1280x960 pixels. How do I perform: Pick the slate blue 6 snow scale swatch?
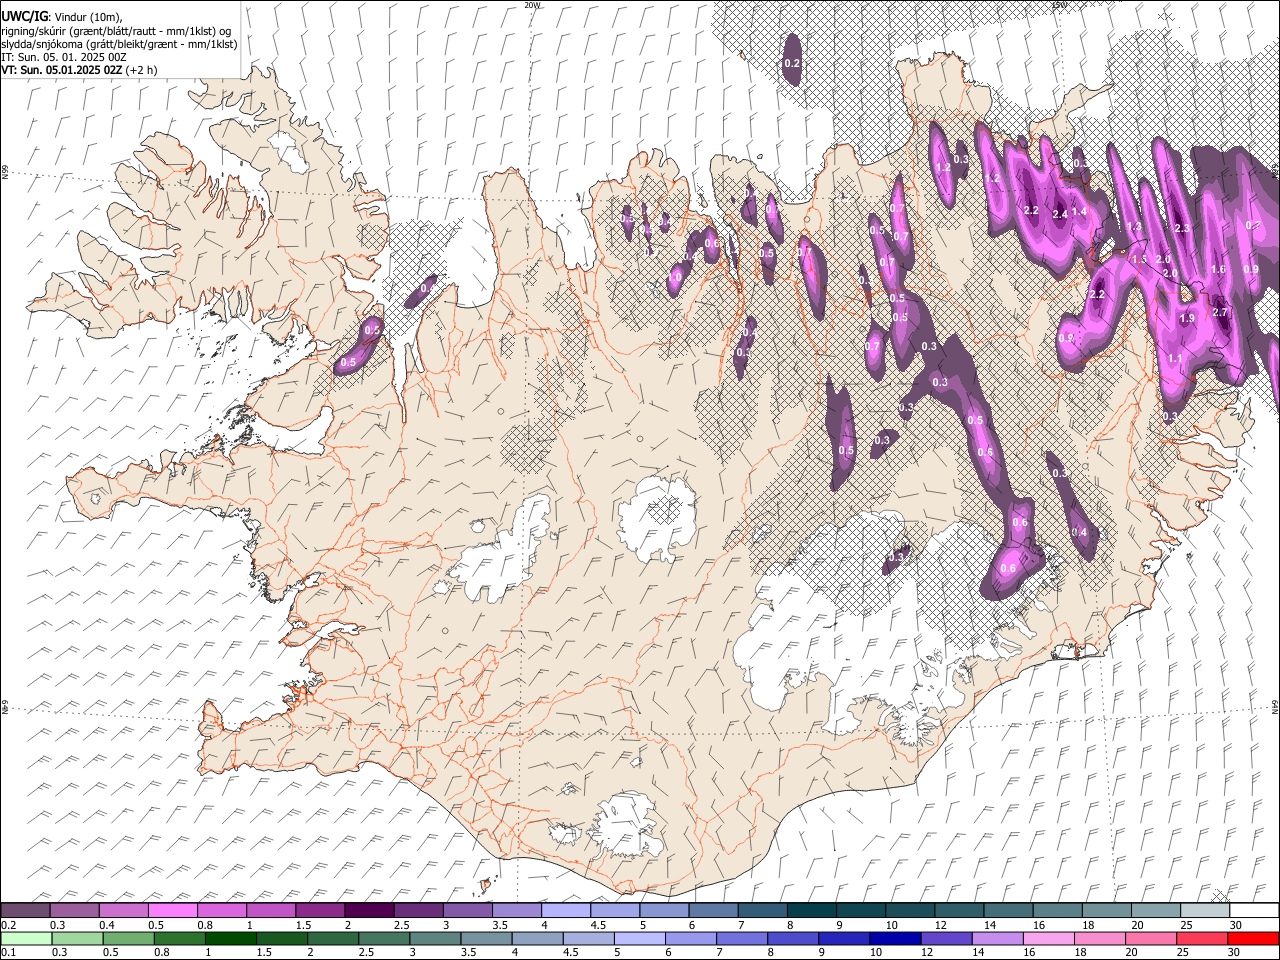tap(712, 910)
